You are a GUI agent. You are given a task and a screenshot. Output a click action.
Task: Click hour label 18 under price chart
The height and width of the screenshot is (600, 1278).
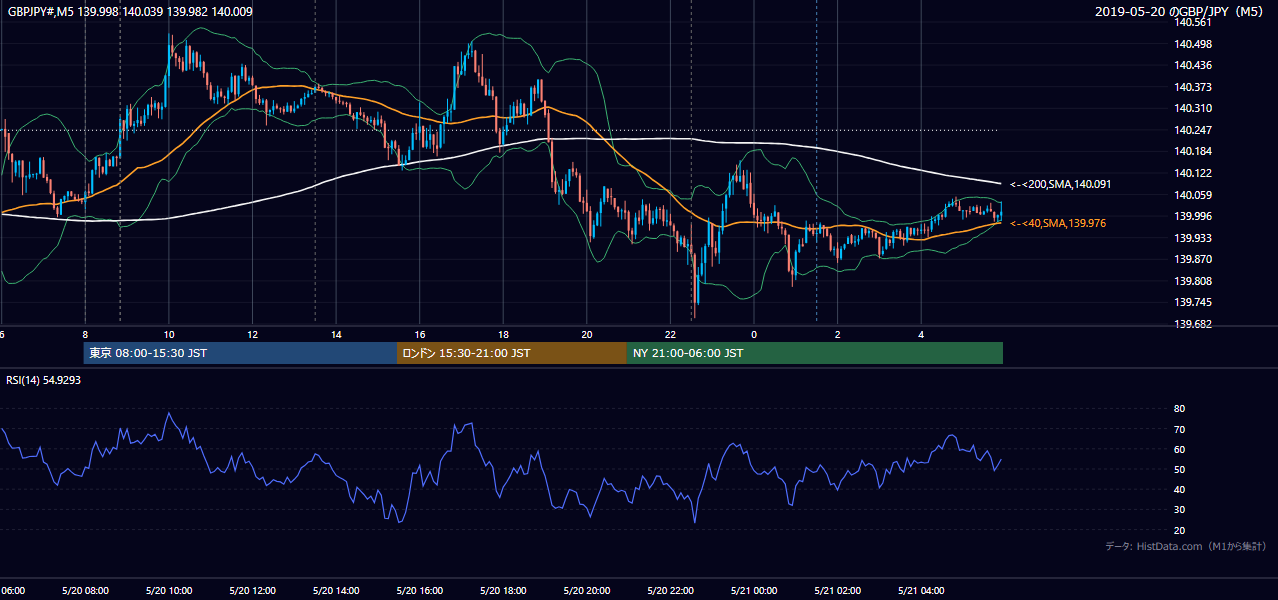click(x=503, y=335)
